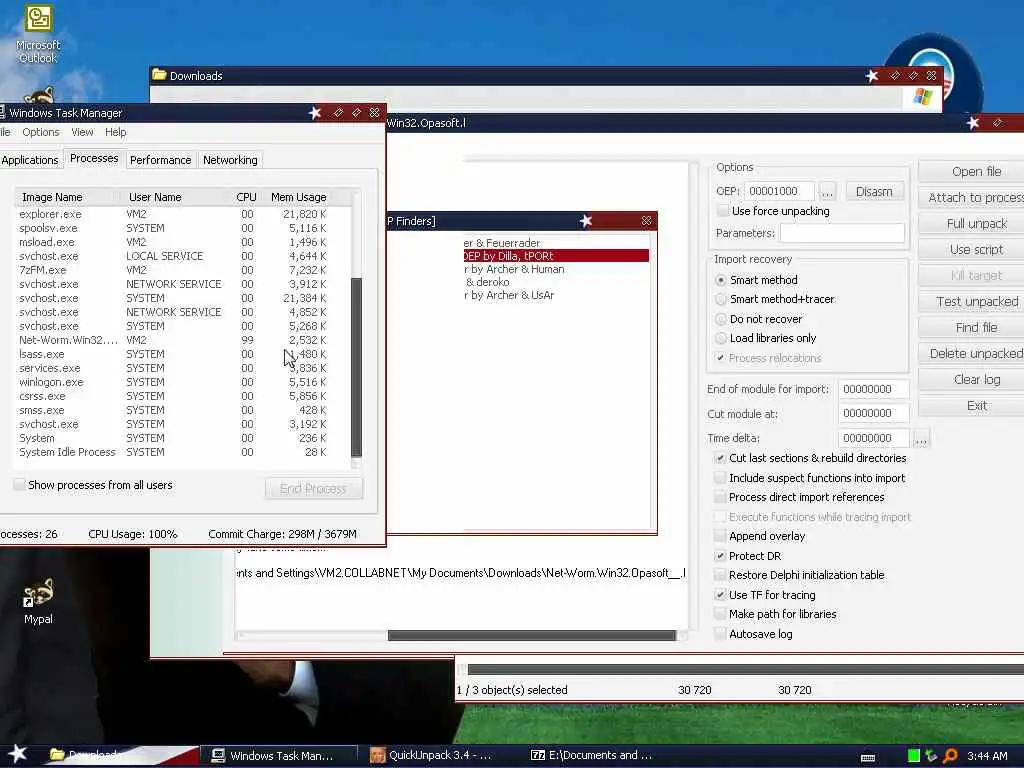
Task: Switch to the Performance tab
Action: pos(161,160)
